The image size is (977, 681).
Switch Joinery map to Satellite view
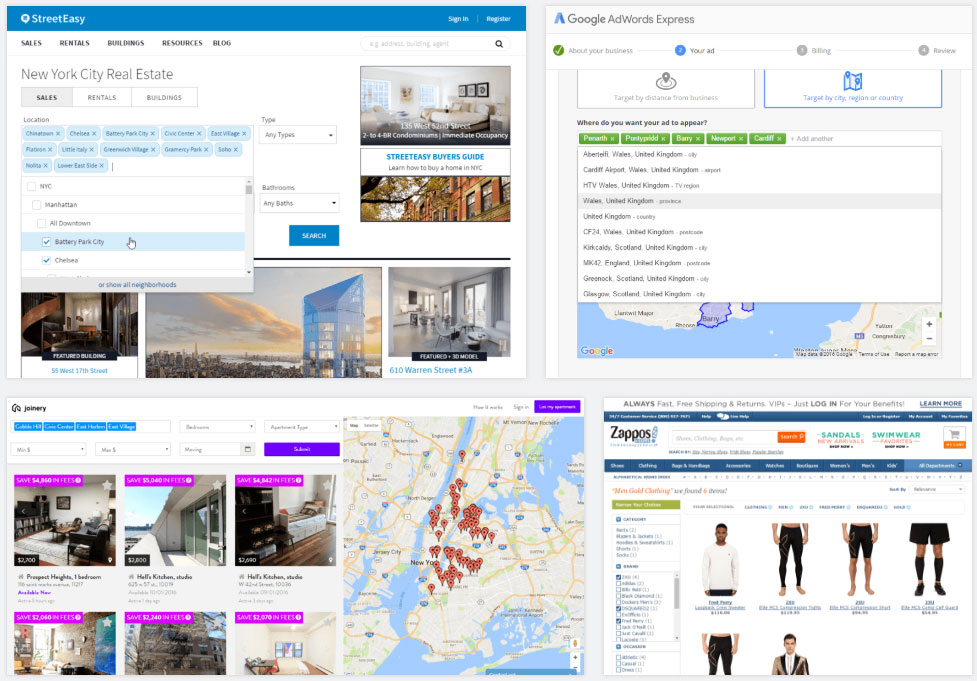pos(371,426)
